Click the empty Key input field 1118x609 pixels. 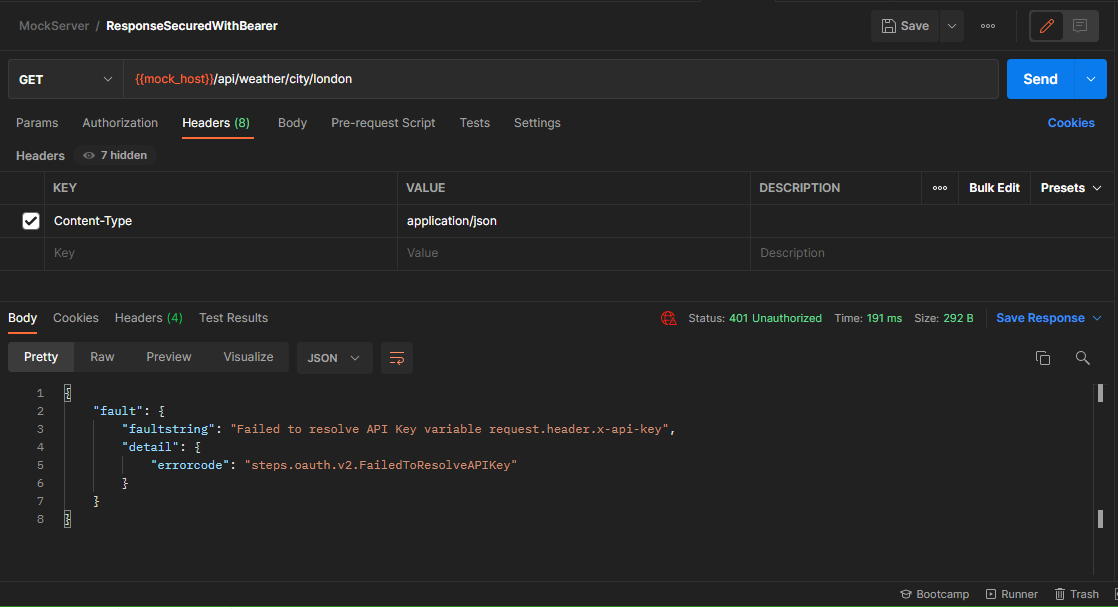point(221,253)
